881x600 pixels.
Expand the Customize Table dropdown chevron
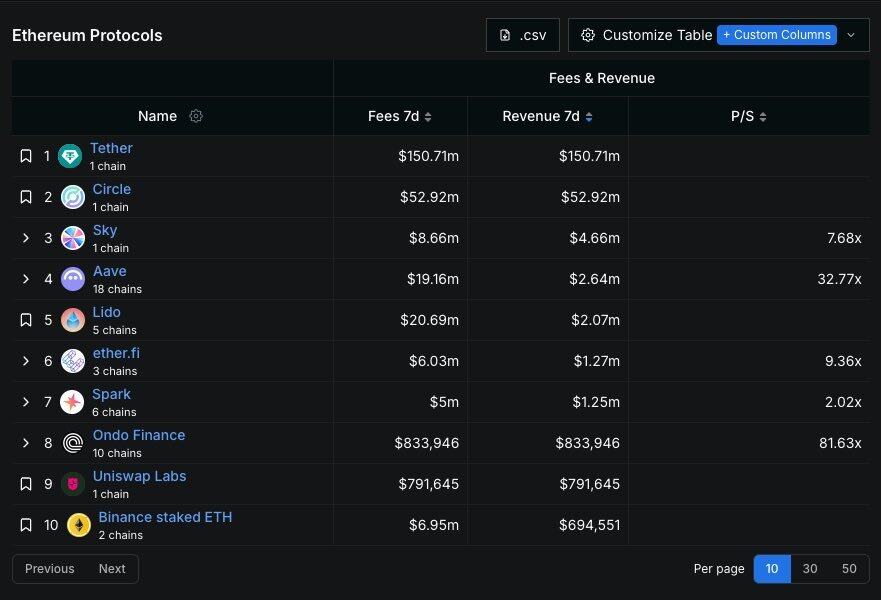click(851, 35)
